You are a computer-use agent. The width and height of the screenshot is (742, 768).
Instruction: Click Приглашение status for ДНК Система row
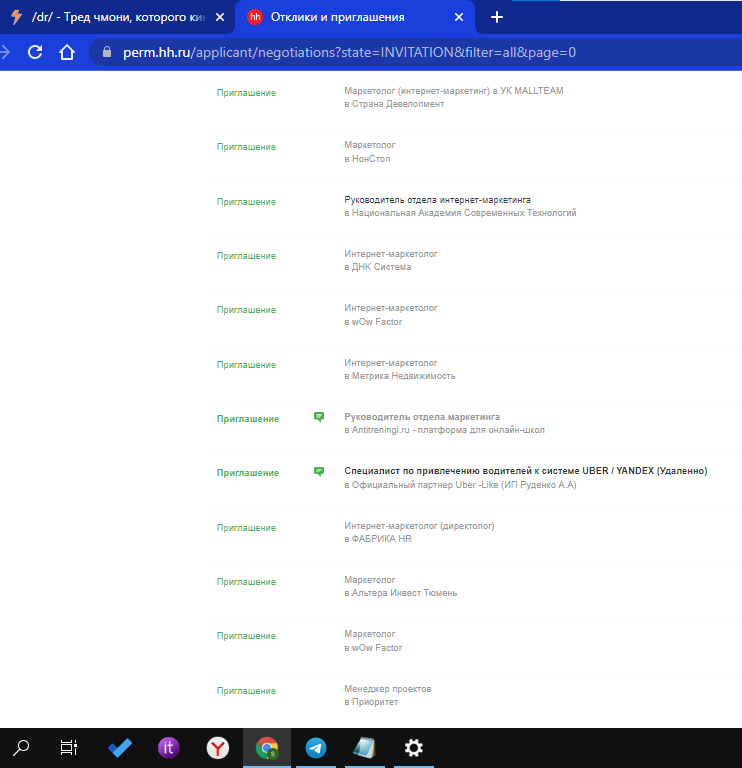pyautogui.click(x=246, y=256)
